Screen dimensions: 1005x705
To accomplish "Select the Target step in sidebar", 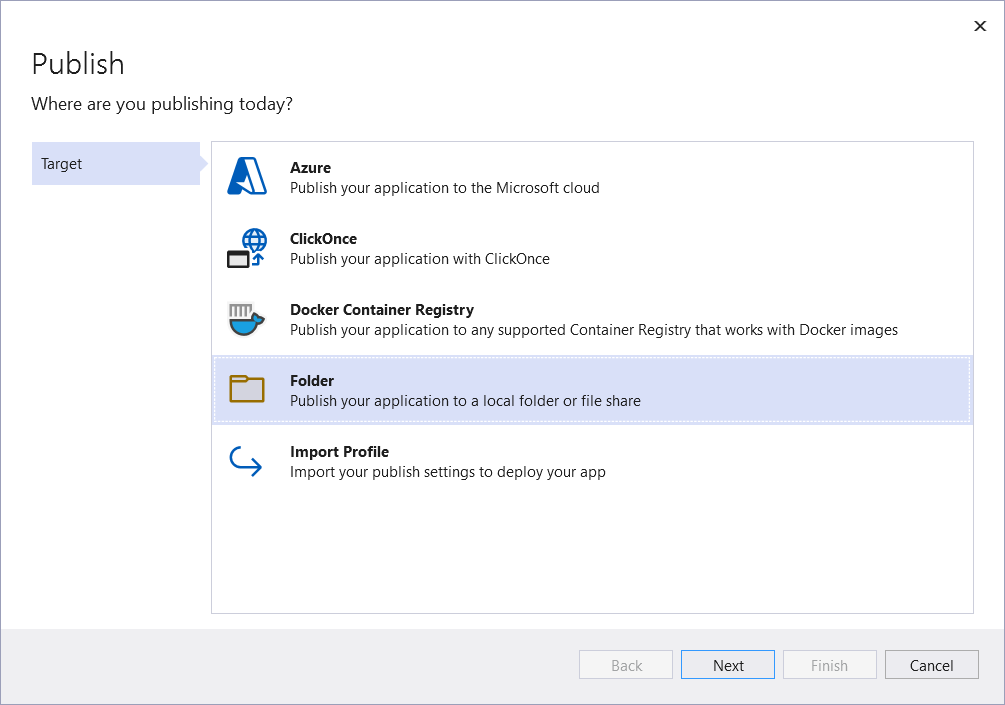I will coord(116,163).
